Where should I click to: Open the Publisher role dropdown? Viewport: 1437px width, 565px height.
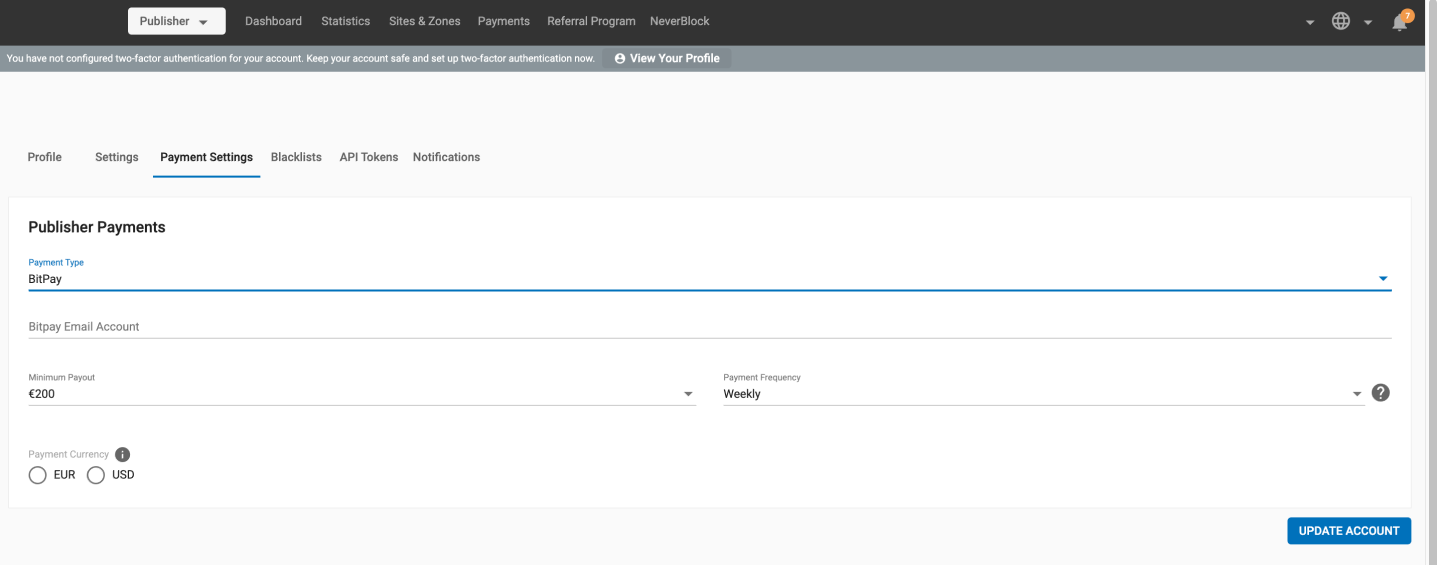tap(176, 21)
